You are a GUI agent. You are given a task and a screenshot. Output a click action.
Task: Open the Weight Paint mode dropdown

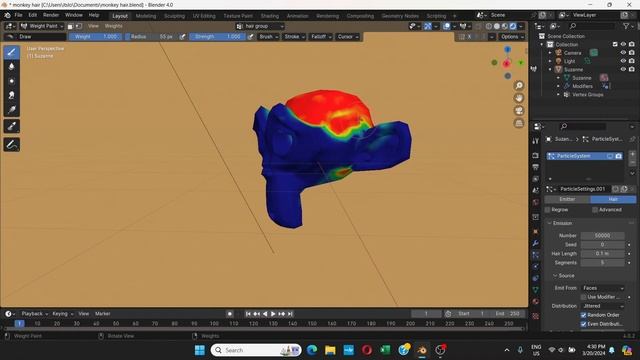point(42,26)
